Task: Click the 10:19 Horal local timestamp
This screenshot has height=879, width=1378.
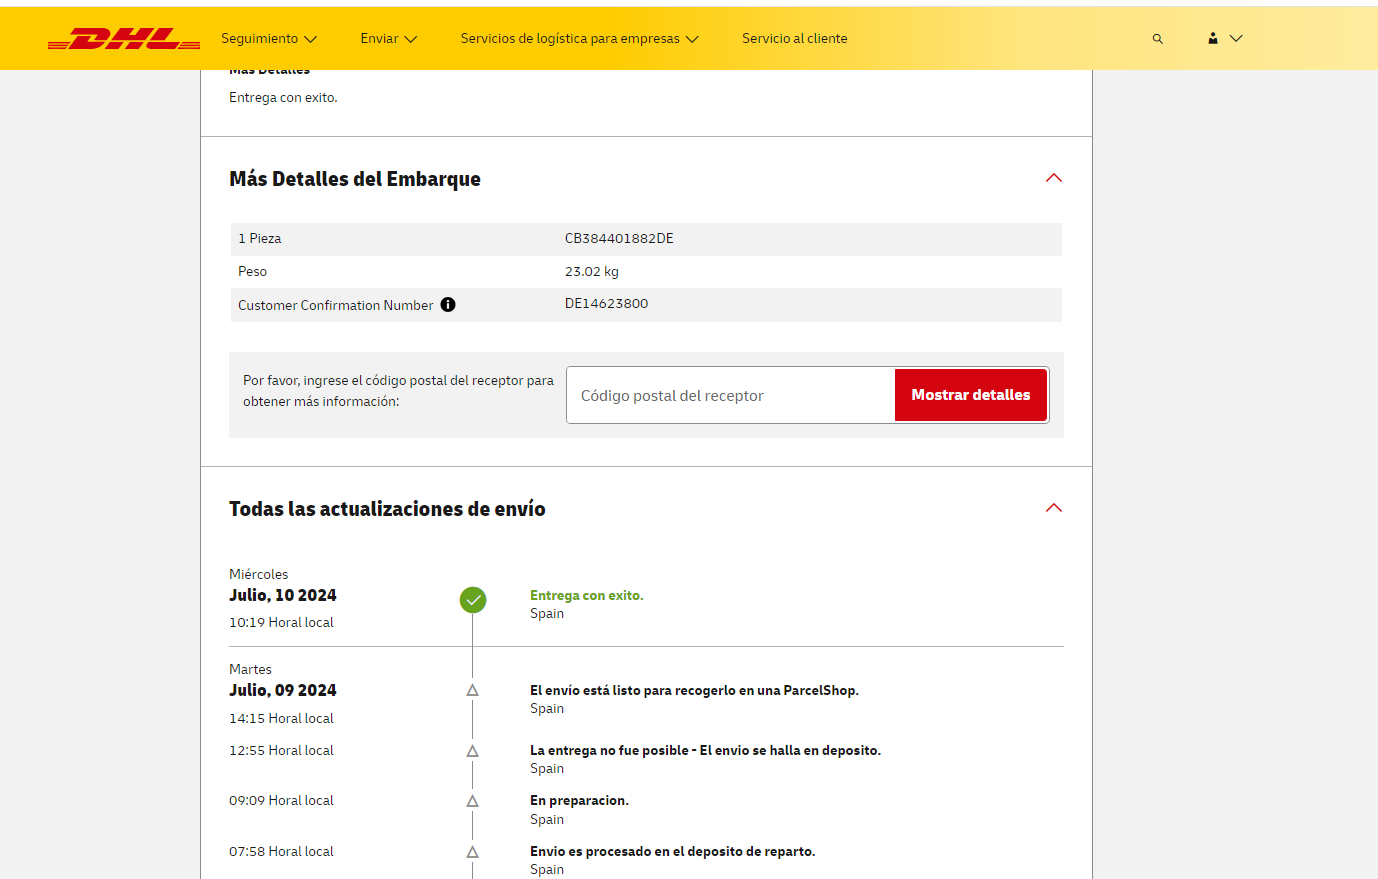Action: point(281,623)
